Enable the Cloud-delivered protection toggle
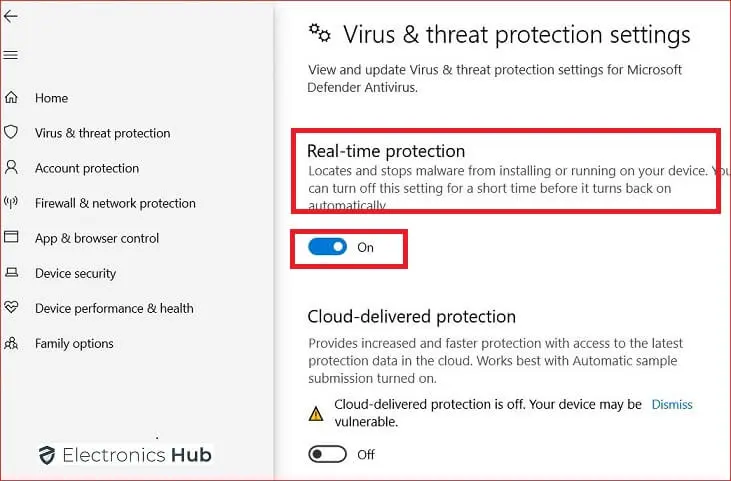This screenshot has width=731, height=481. click(327, 454)
